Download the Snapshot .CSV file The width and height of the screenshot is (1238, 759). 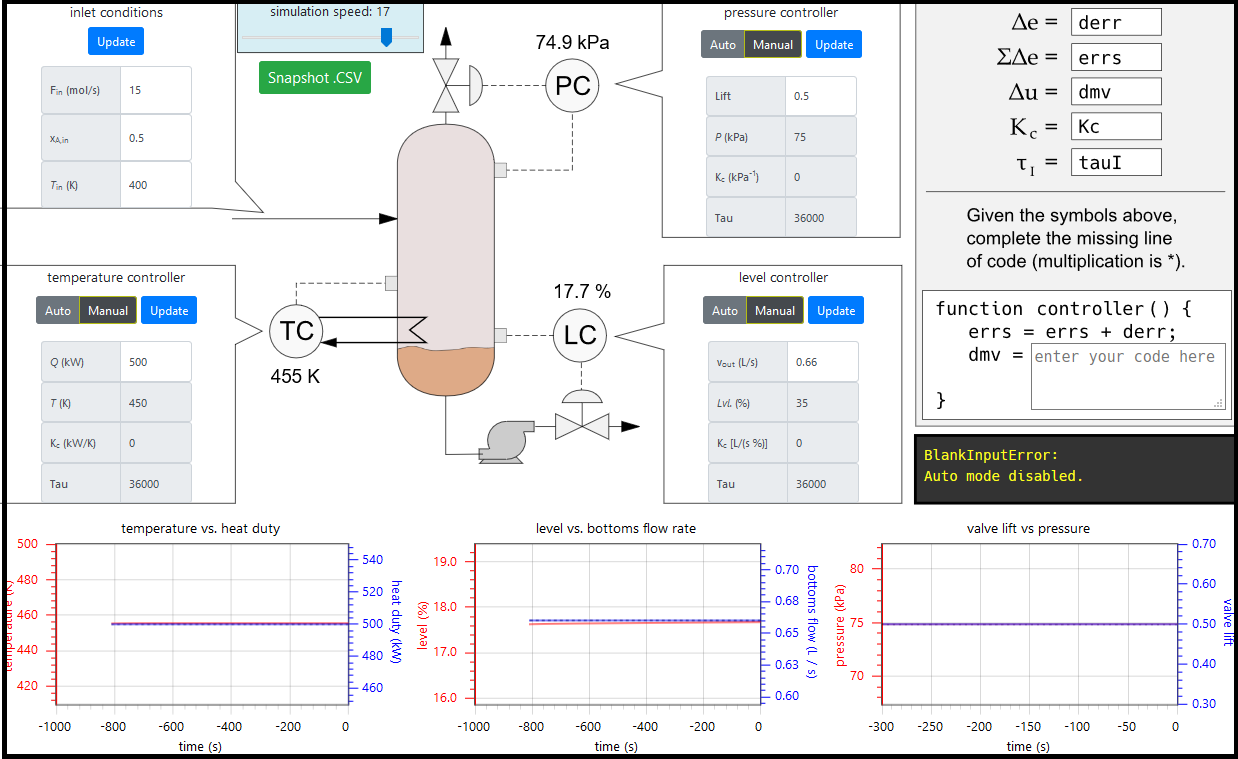[315, 78]
